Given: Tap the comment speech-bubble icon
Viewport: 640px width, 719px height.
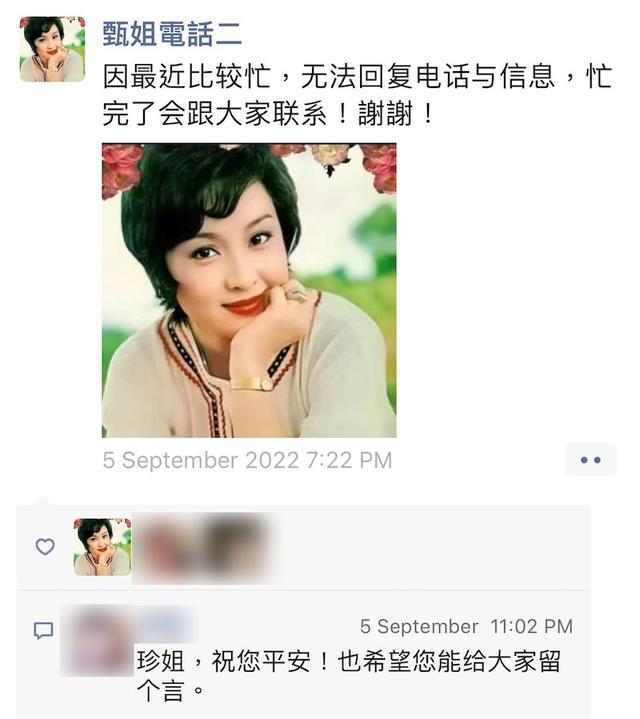Looking at the screenshot, I should pyautogui.click(x=44, y=631).
